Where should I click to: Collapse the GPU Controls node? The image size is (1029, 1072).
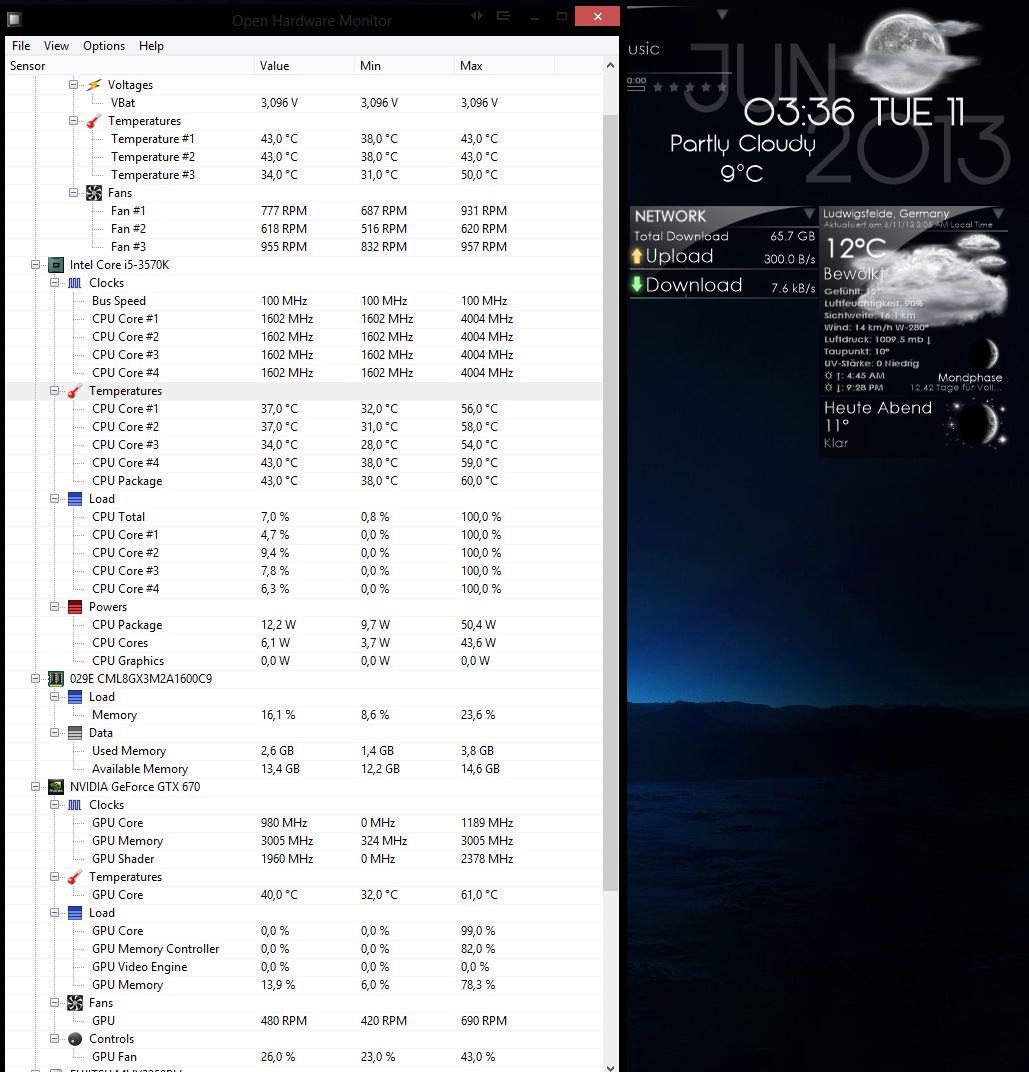coord(54,1038)
